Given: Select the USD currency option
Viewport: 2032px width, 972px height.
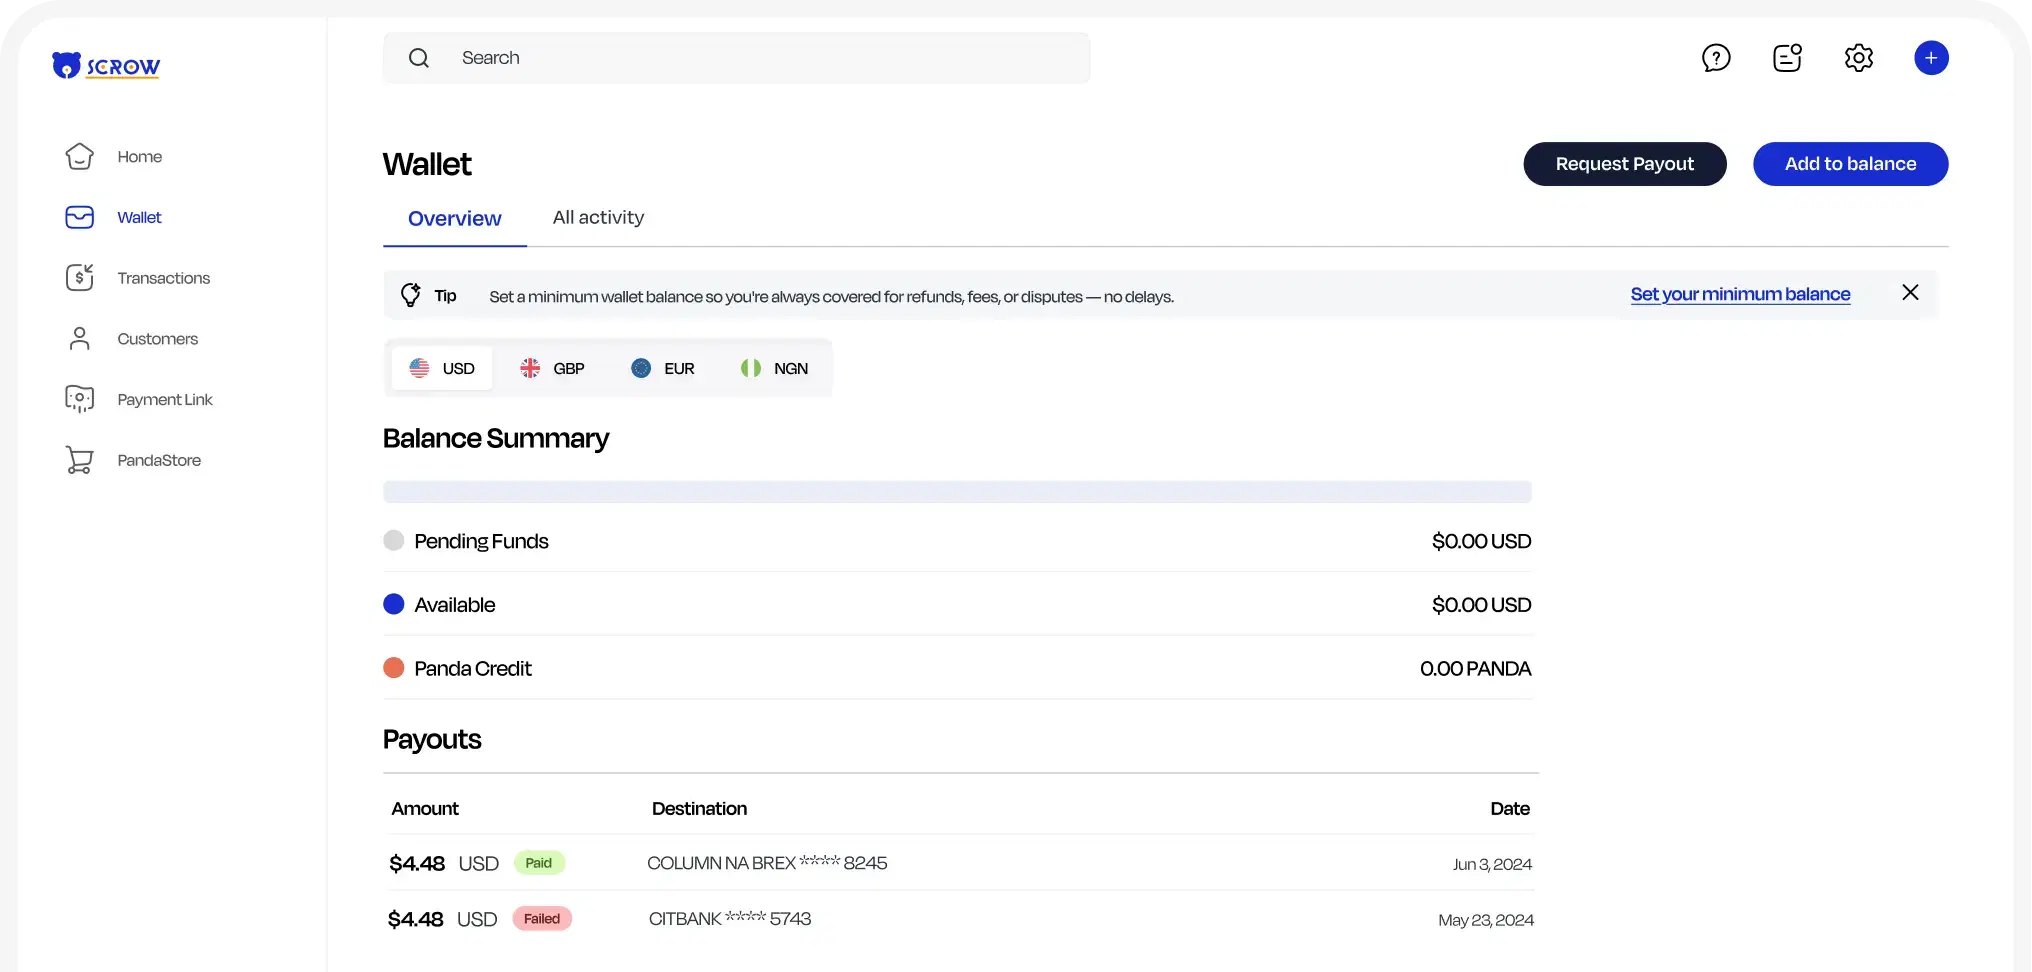Looking at the screenshot, I should click(442, 368).
